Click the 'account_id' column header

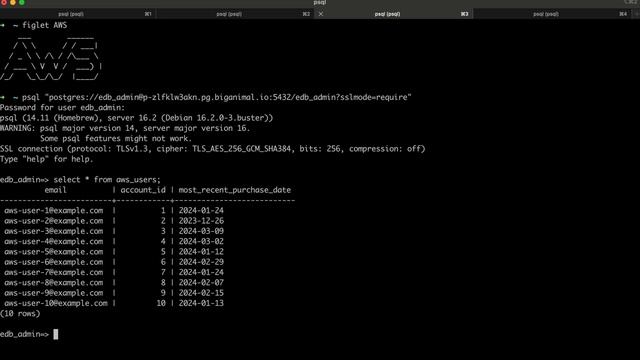[143, 190]
